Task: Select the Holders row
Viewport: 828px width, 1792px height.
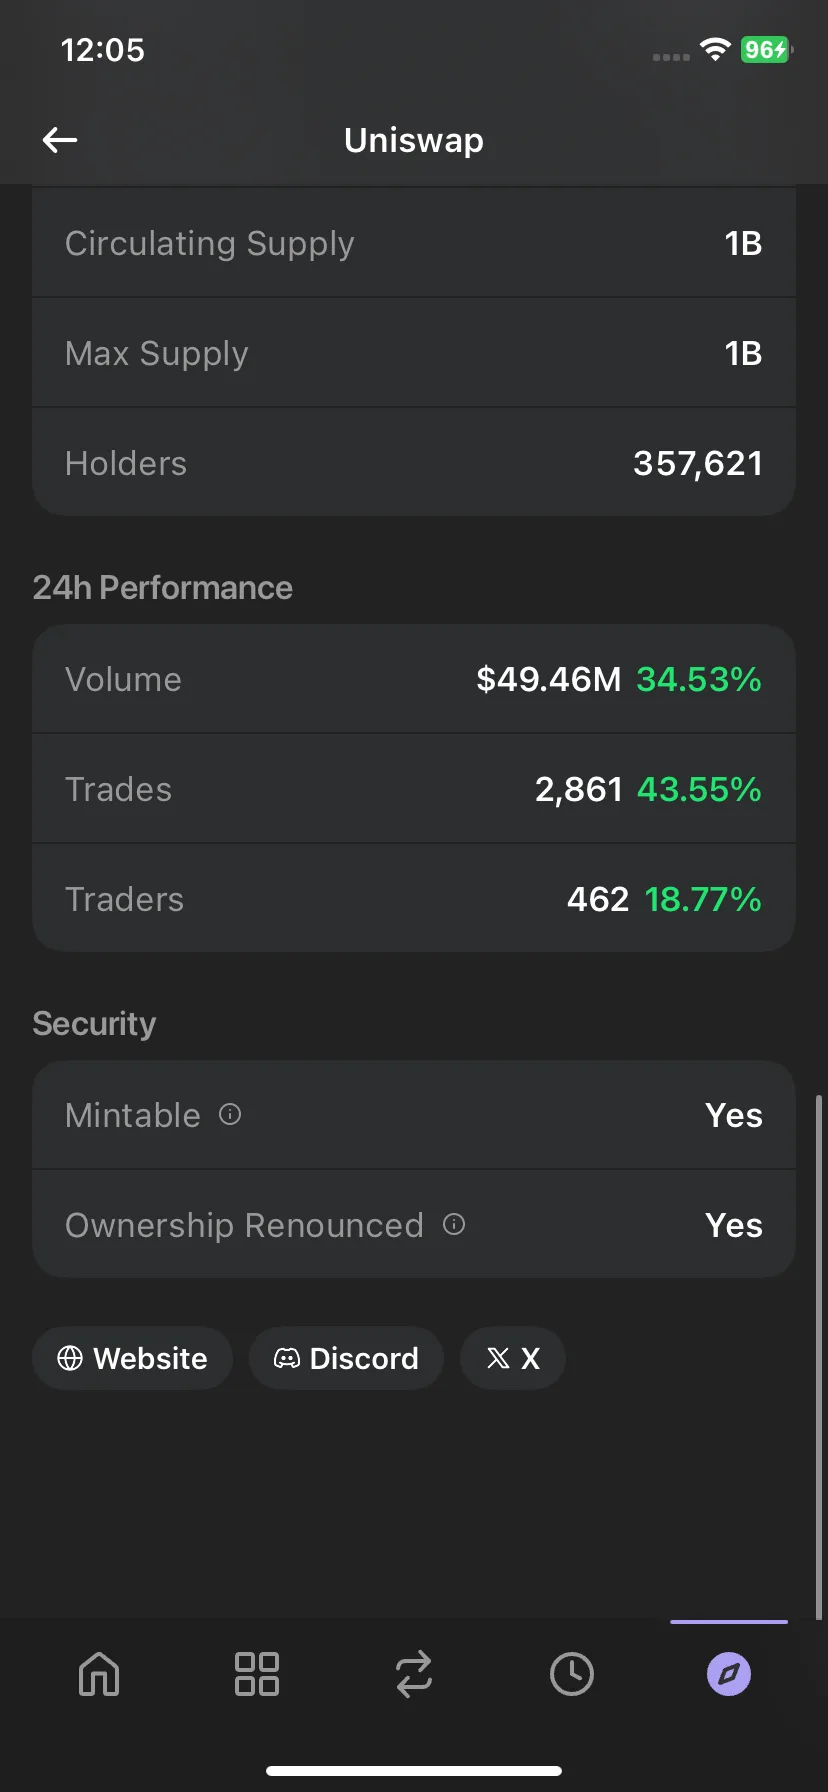Action: 414,463
